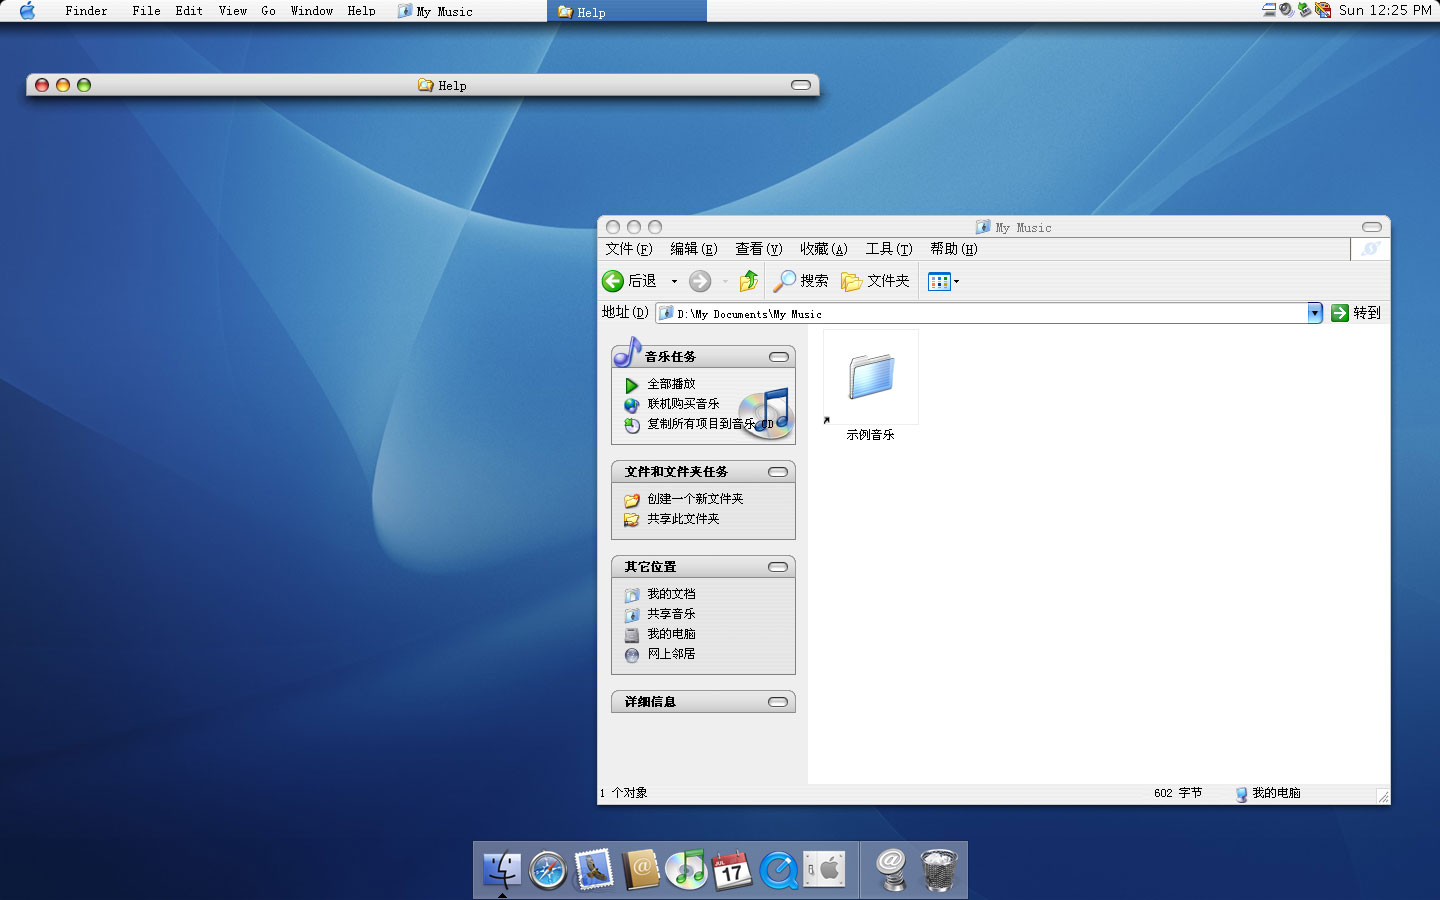
Task: Open the 工具(T) menu
Action: click(x=888, y=249)
